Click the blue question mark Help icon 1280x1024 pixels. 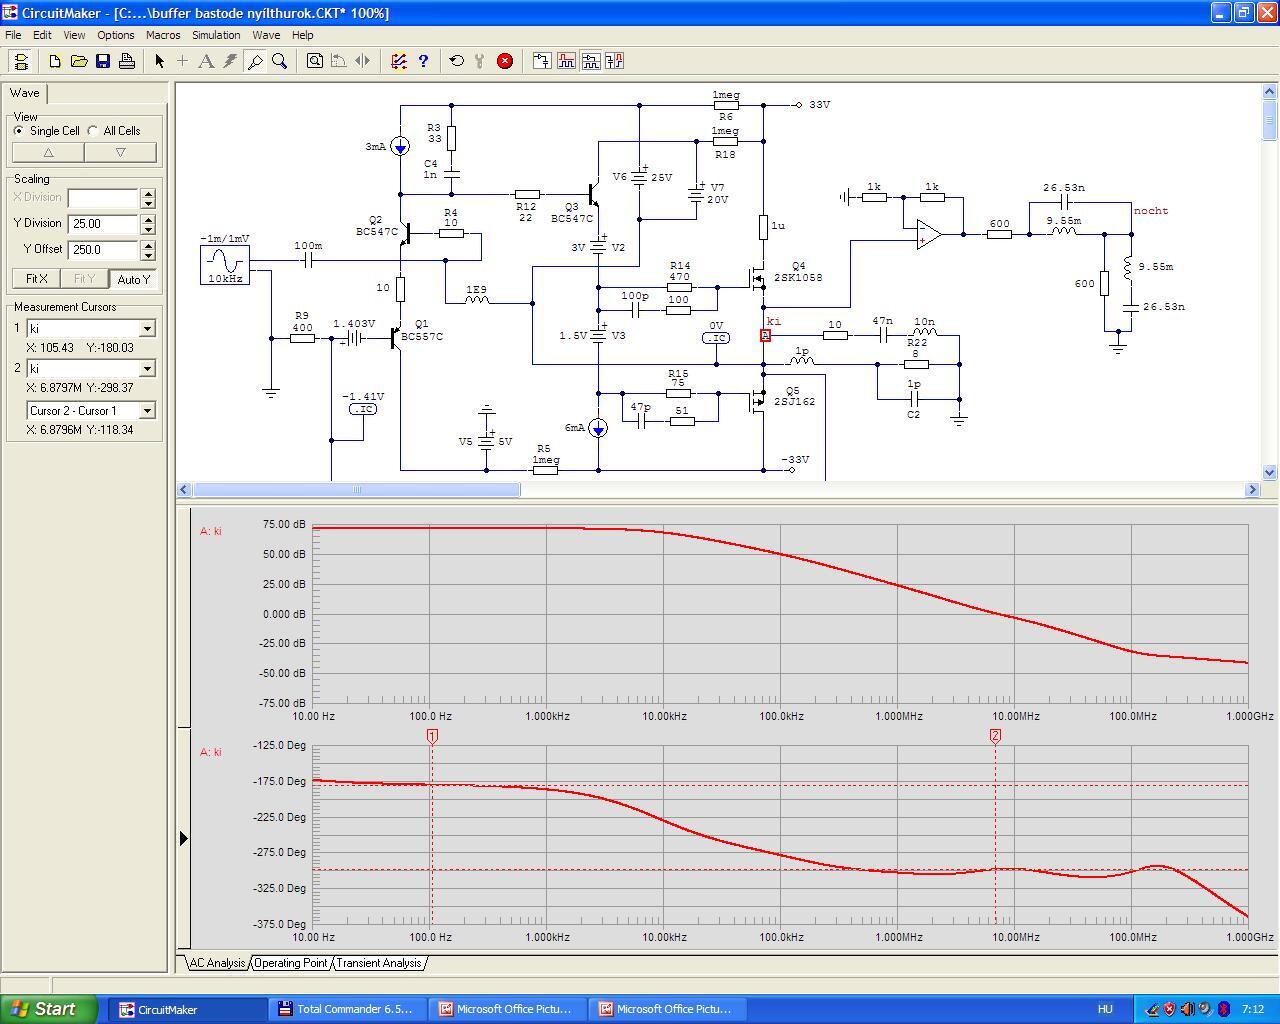(x=423, y=61)
